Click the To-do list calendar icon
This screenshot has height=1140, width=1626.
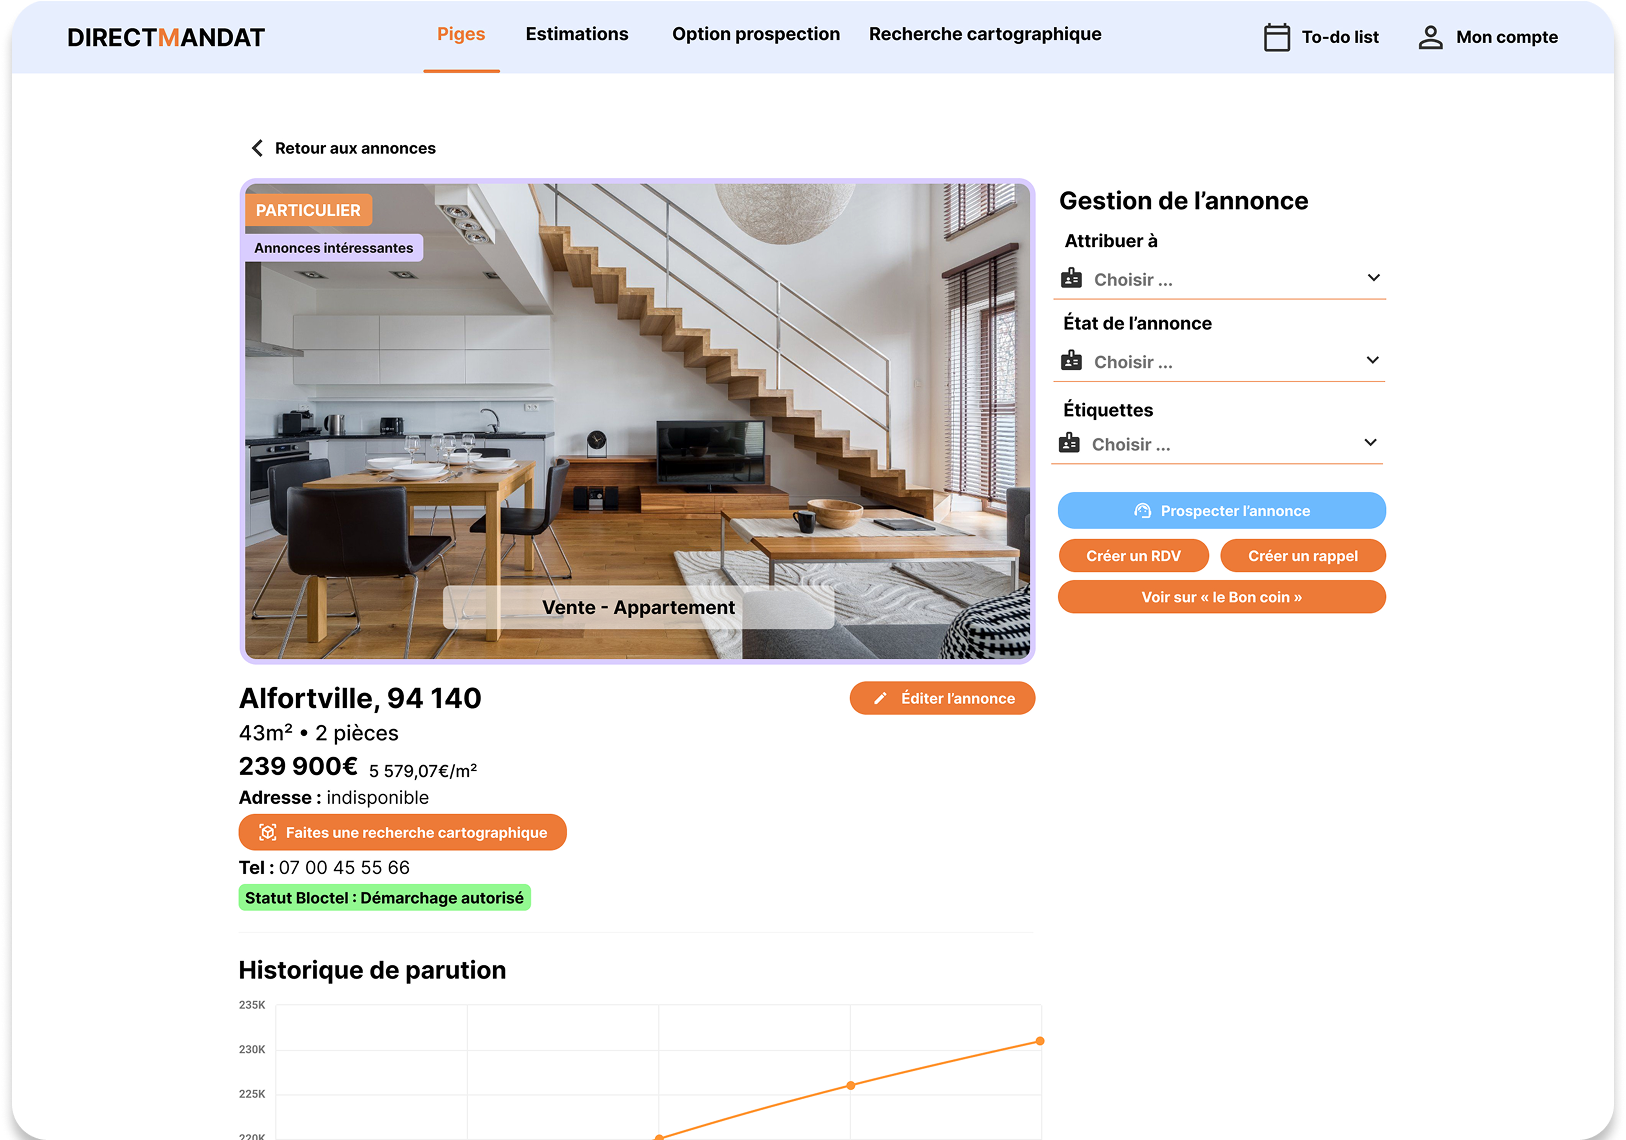(x=1277, y=37)
